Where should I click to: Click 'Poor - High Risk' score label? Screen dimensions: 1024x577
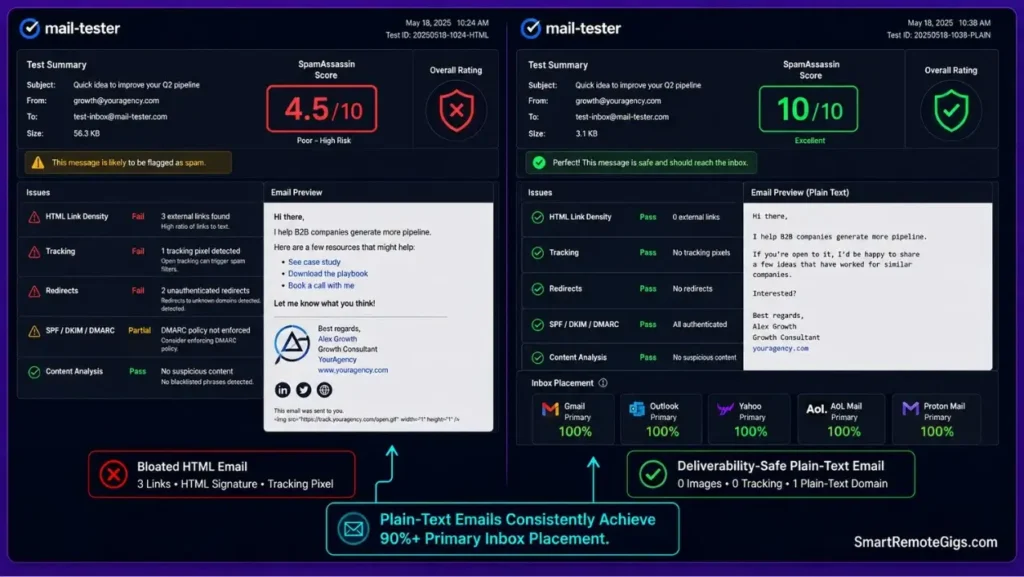tap(323, 140)
